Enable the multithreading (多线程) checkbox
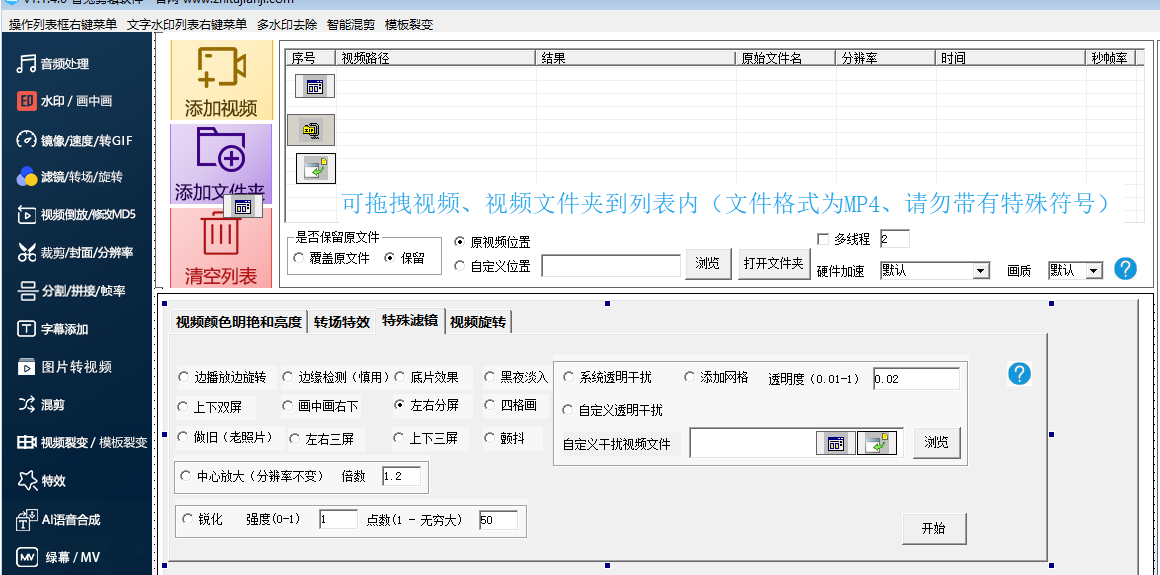The width and height of the screenshot is (1160, 575). (x=823, y=240)
